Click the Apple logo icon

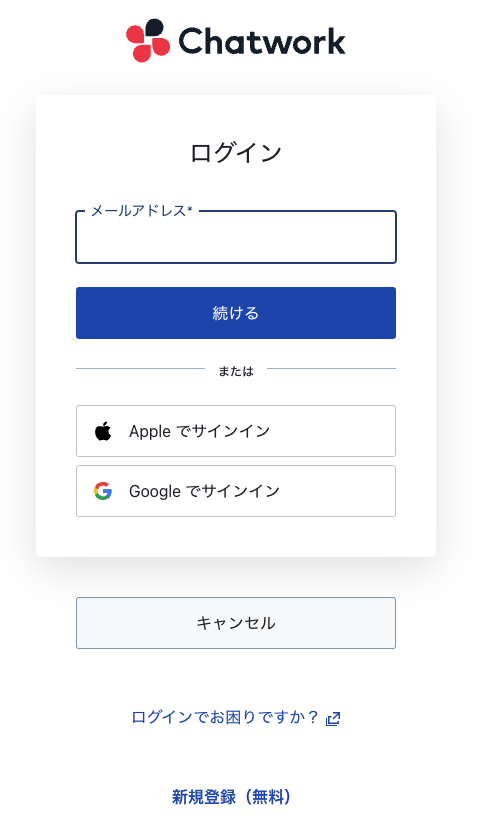[x=103, y=431]
